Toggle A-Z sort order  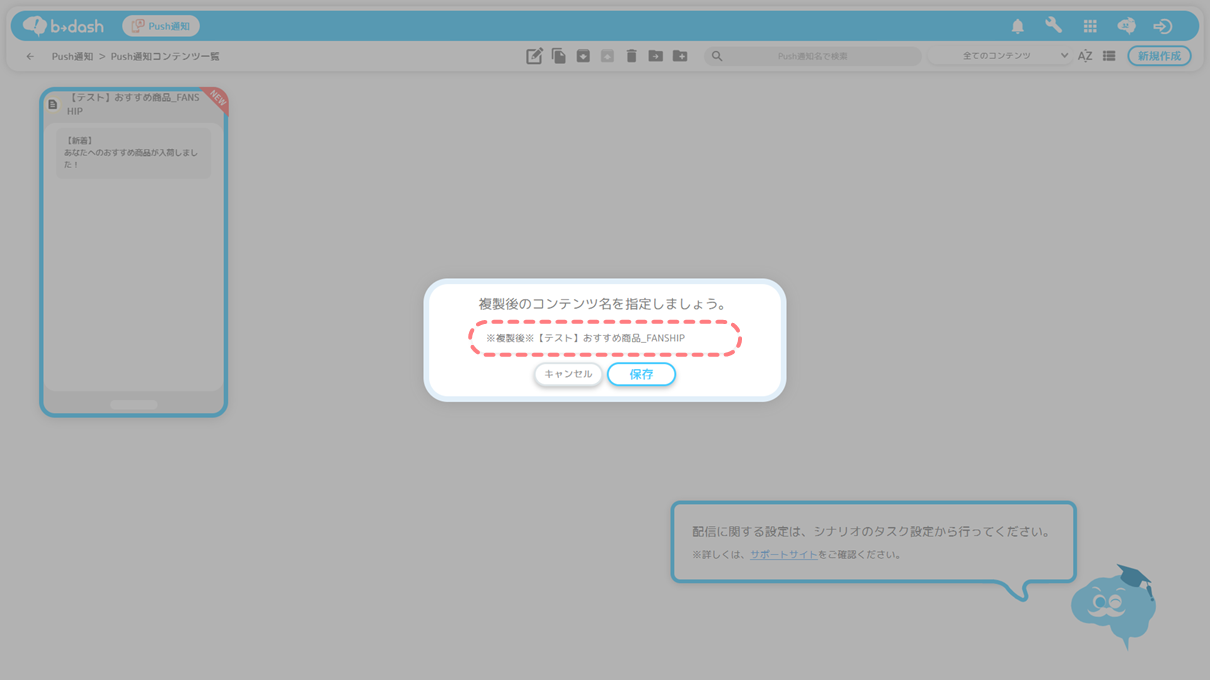pos(1084,56)
